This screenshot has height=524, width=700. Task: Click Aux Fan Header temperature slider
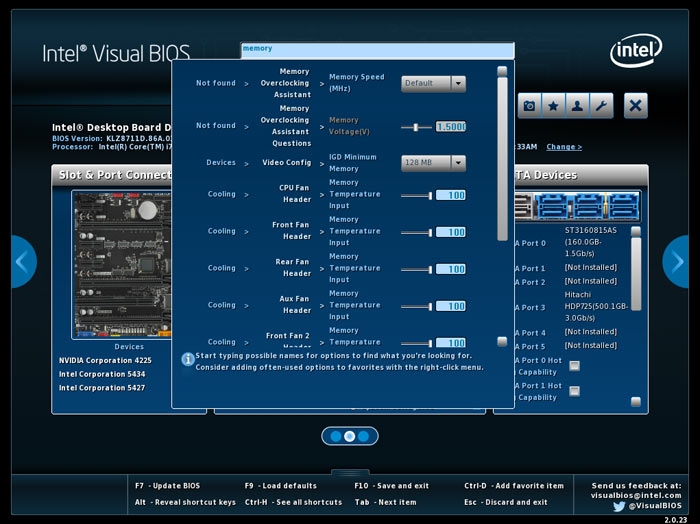click(x=416, y=307)
